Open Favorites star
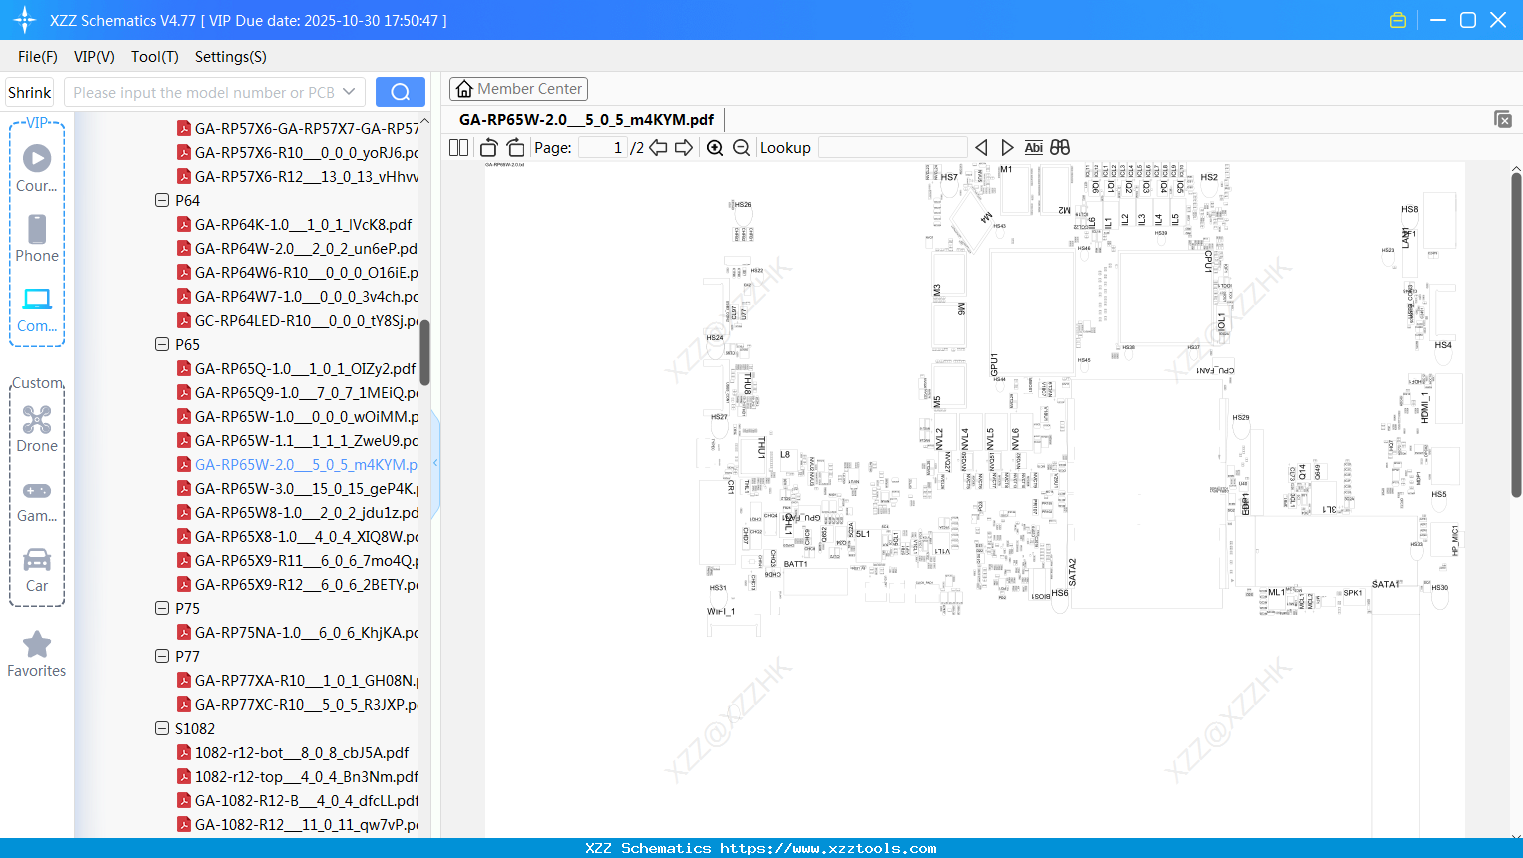 (37, 655)
